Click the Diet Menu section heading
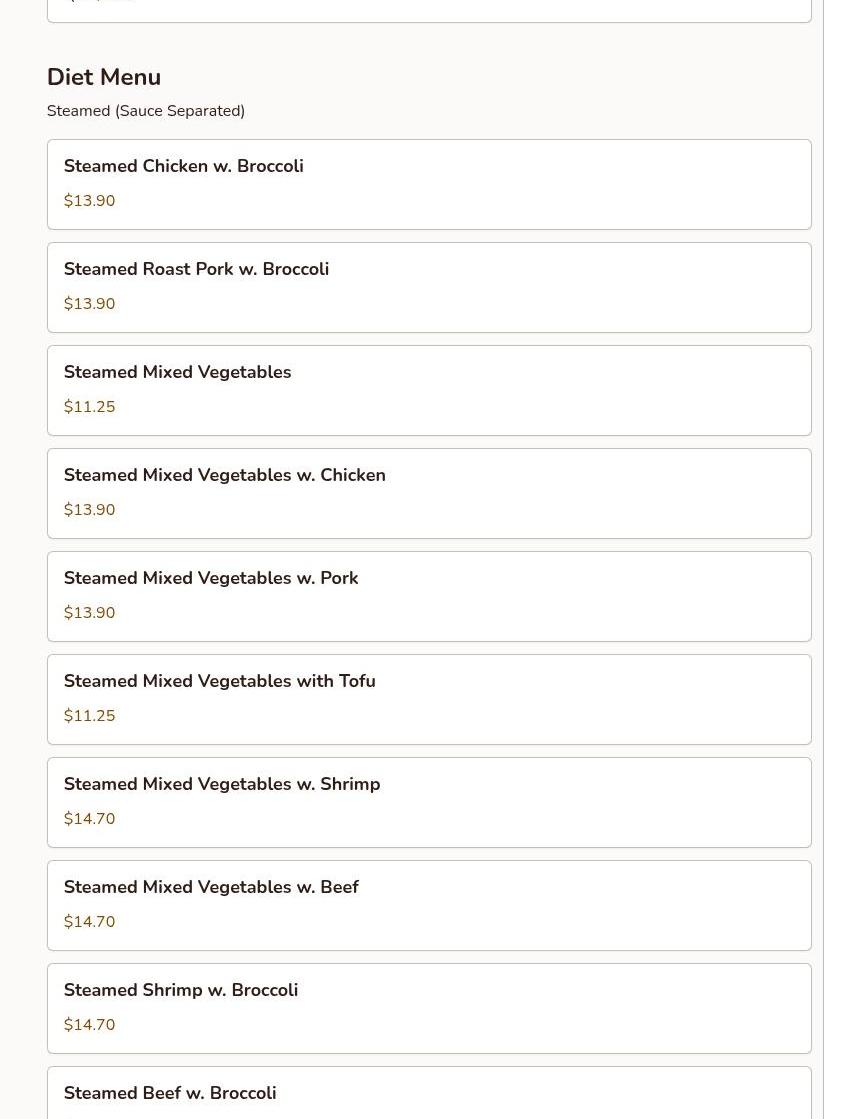The image size is (844, 1119). coord(104,77)
